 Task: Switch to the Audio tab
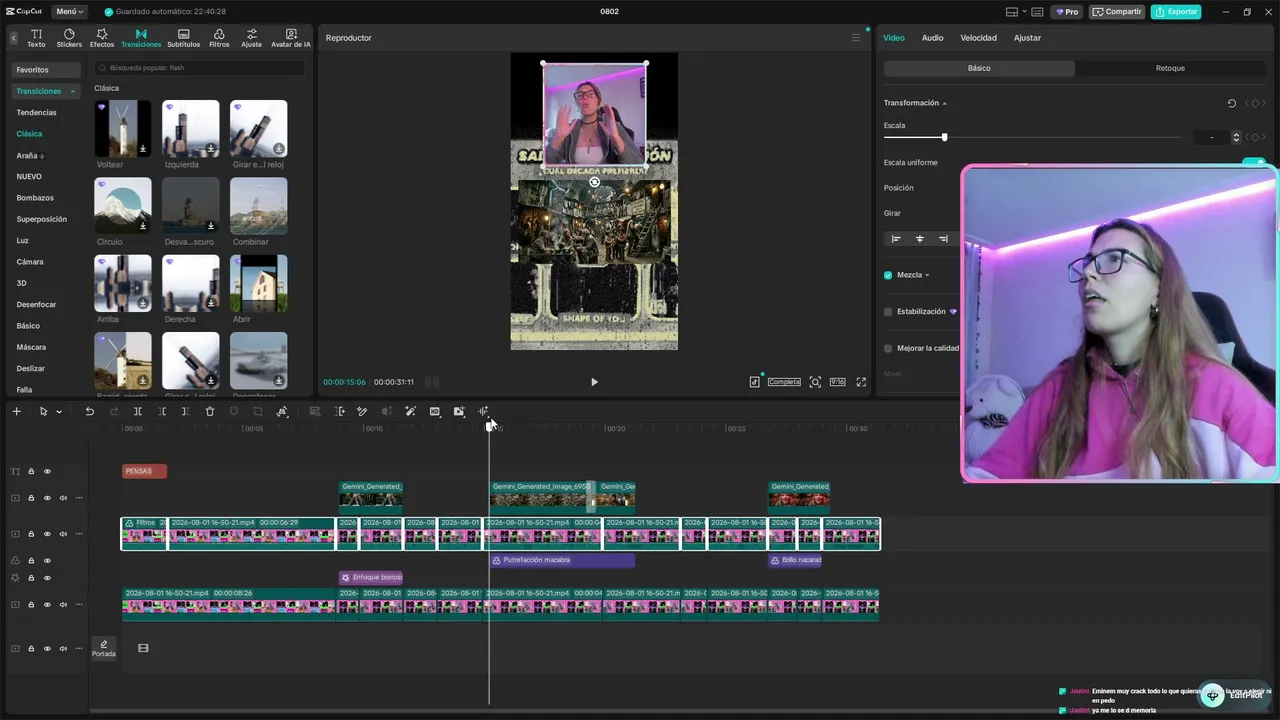coord(932,38)
